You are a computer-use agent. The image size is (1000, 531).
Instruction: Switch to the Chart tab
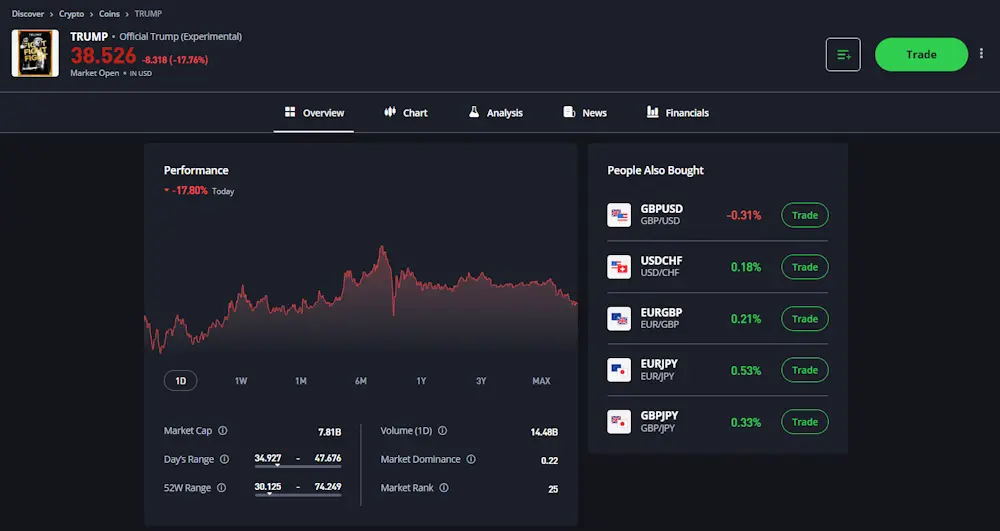pos(406,113)
